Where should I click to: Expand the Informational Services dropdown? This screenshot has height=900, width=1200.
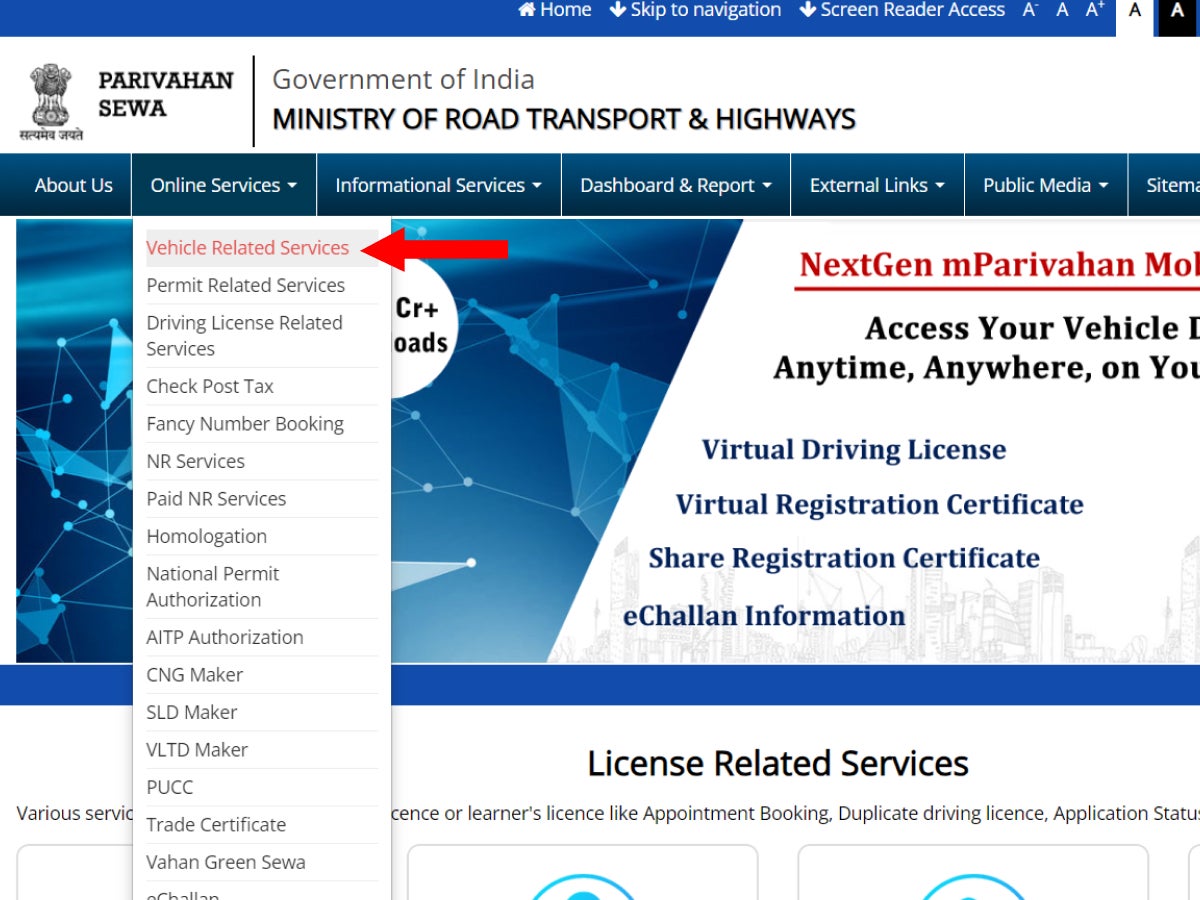point(437,184)
